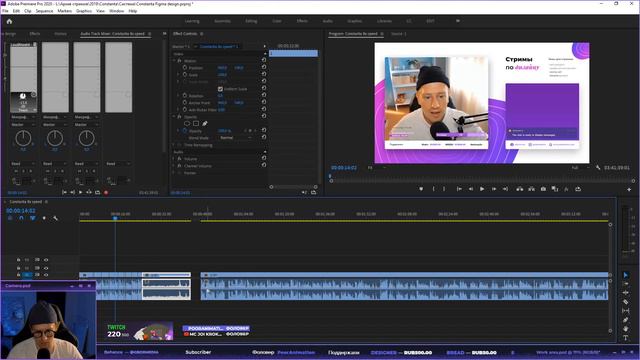Open the Sequence menu
640x360 pixels.
pyautogui.click(x=44, y=11)
